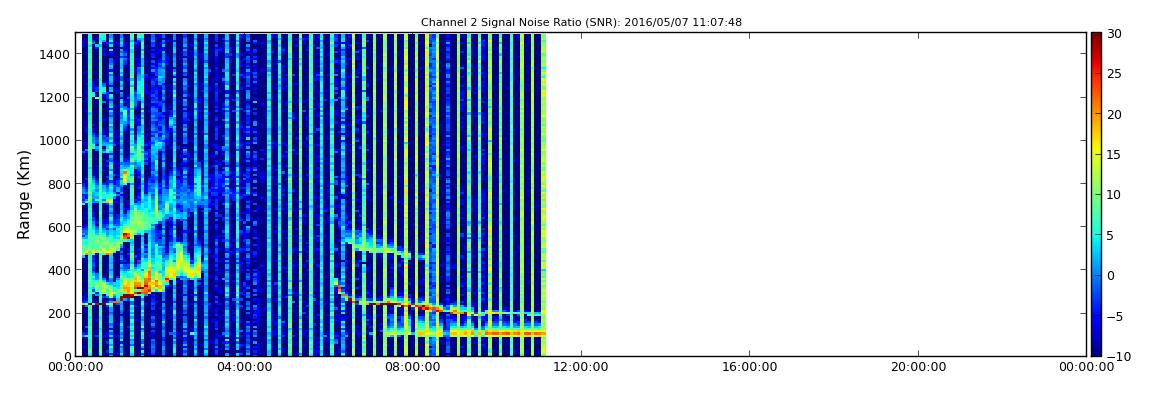Viewport: 1150px width, 407px height.
Task: Click the 08:00:00 time axis label
Action: 412,367
